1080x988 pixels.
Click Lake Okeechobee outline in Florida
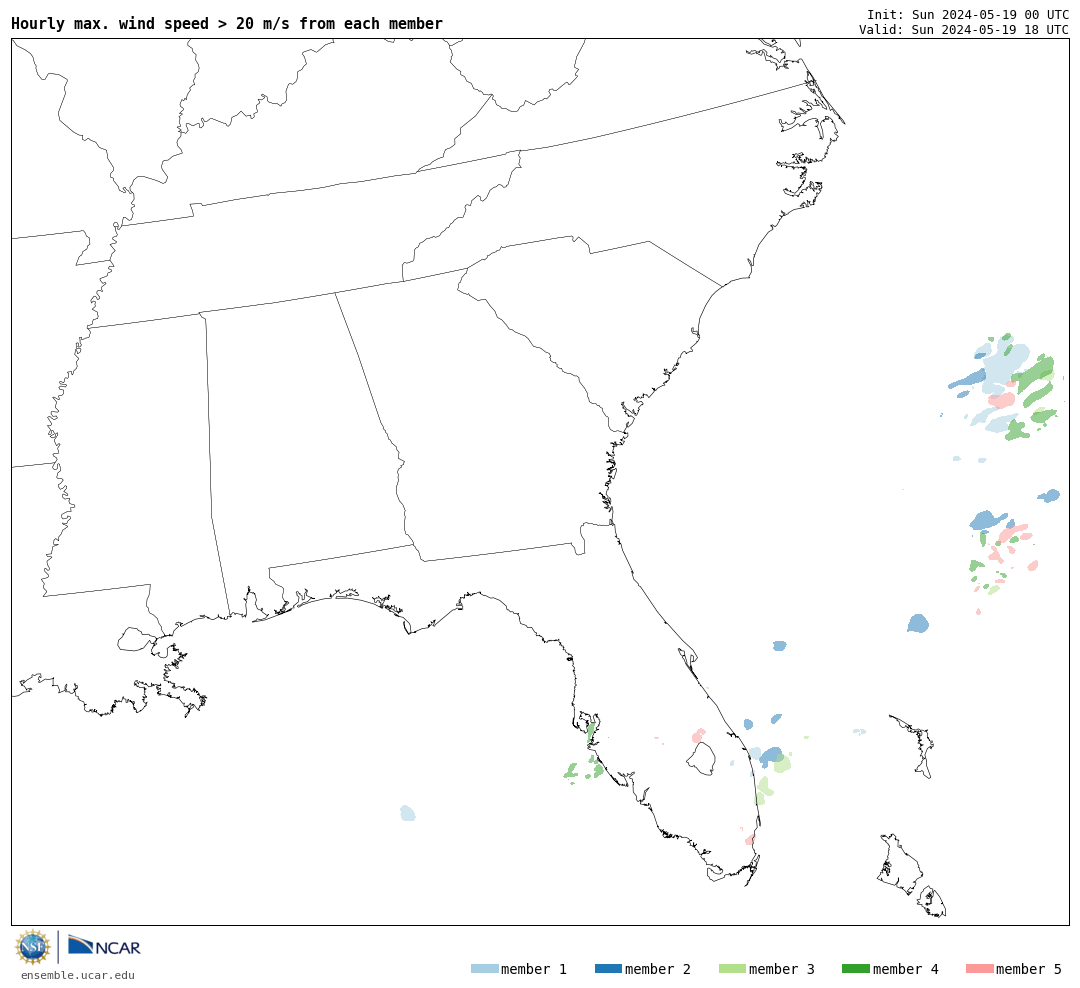[x=701, y=759]
